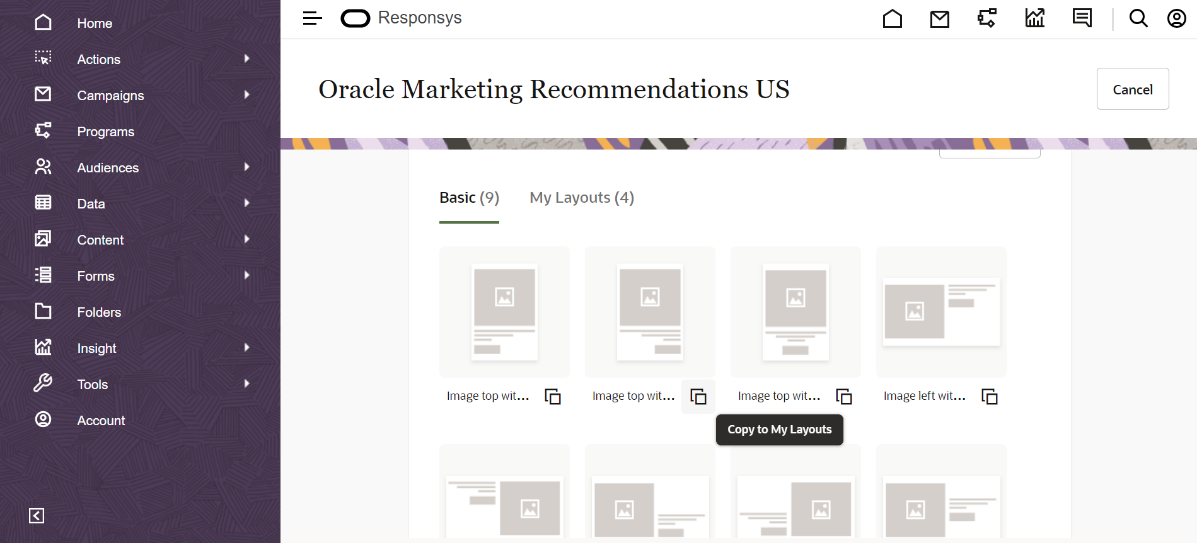Collapse the sidebar navigation panel
Viewport: 1197px width, 543px height.
pyautogui.click(x=37, y=516)
